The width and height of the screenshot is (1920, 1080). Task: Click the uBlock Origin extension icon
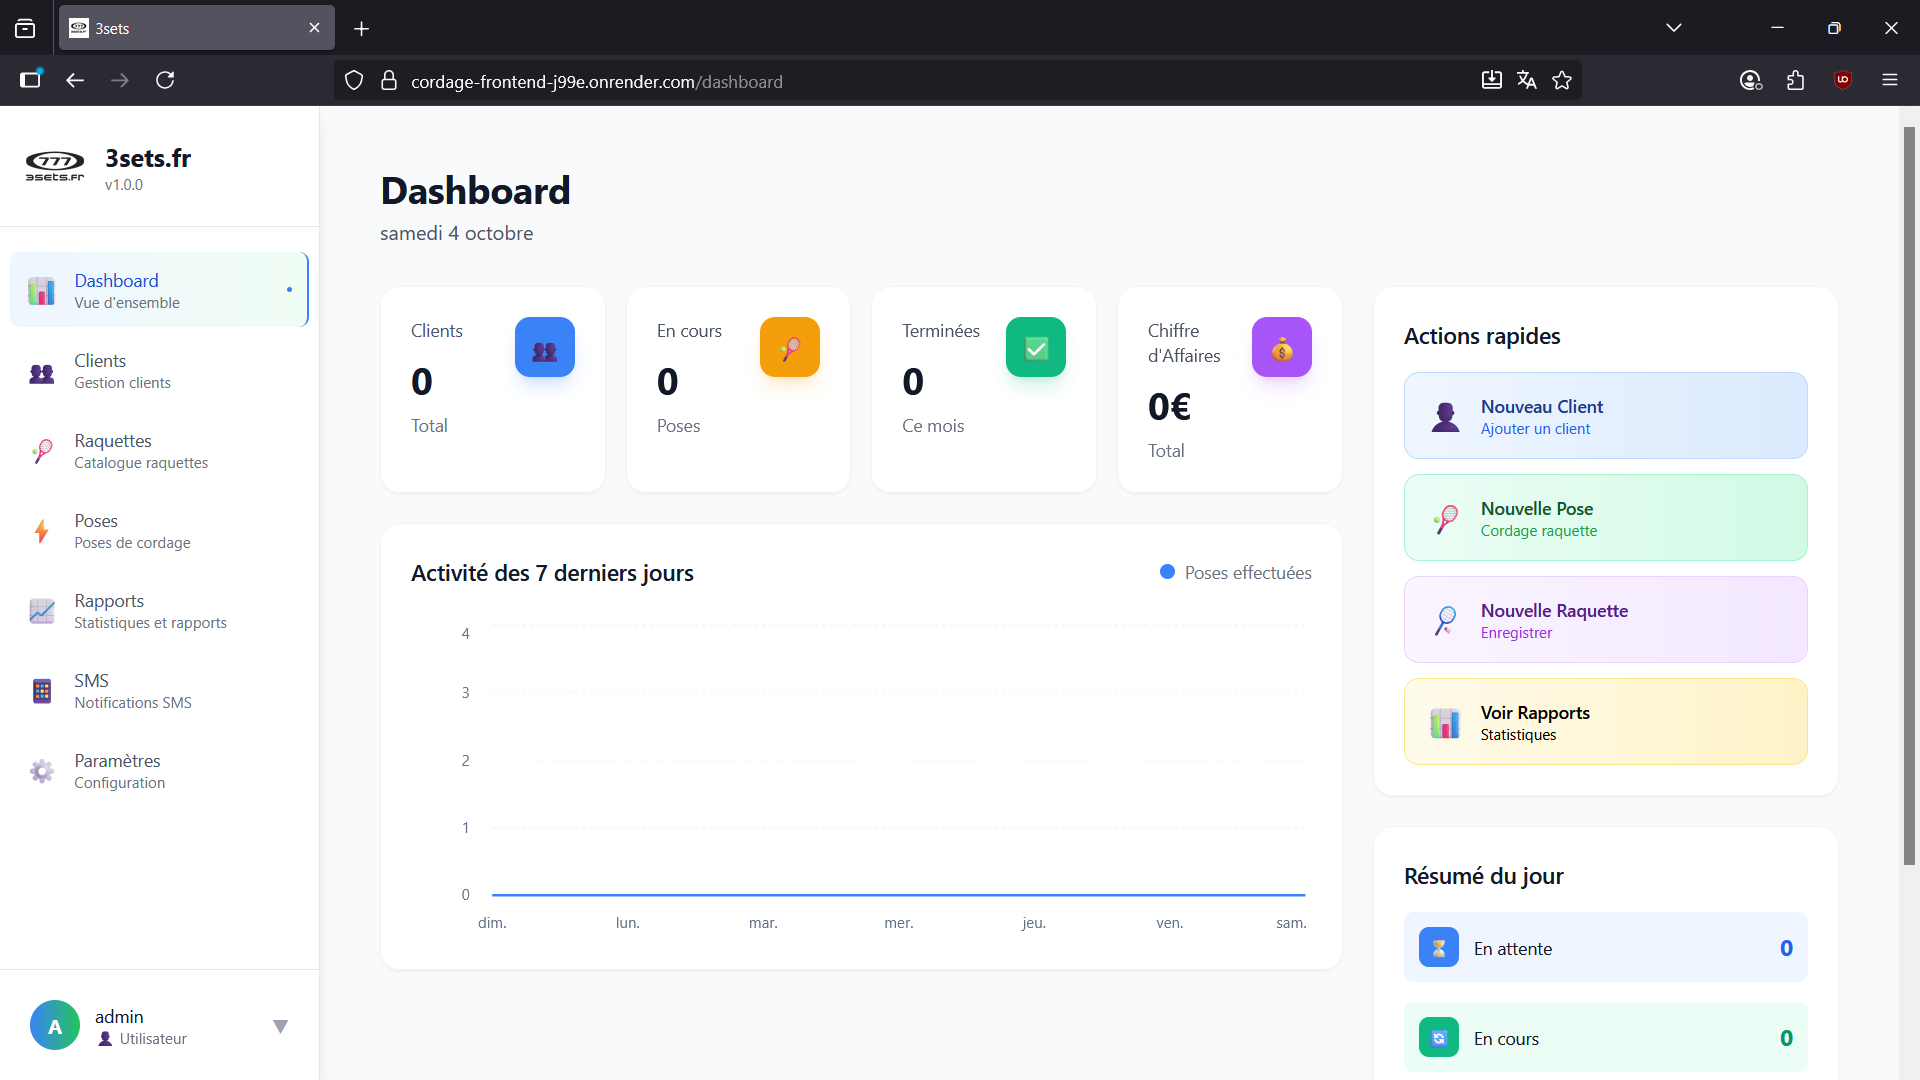coord(1842,80)
